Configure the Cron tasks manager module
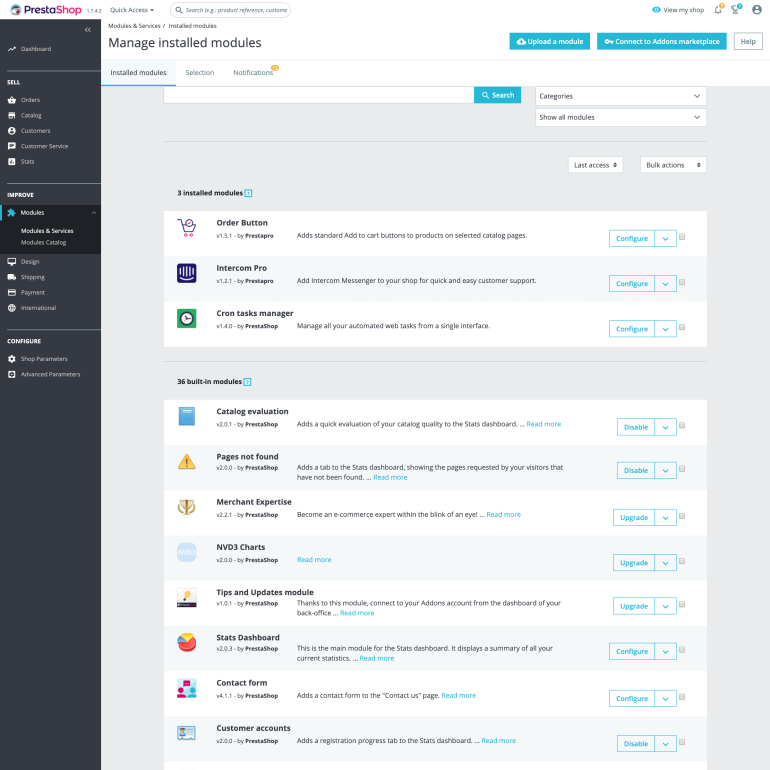Image resolution: width=770 pixels, height=770 pixels. tap(632, 329)
